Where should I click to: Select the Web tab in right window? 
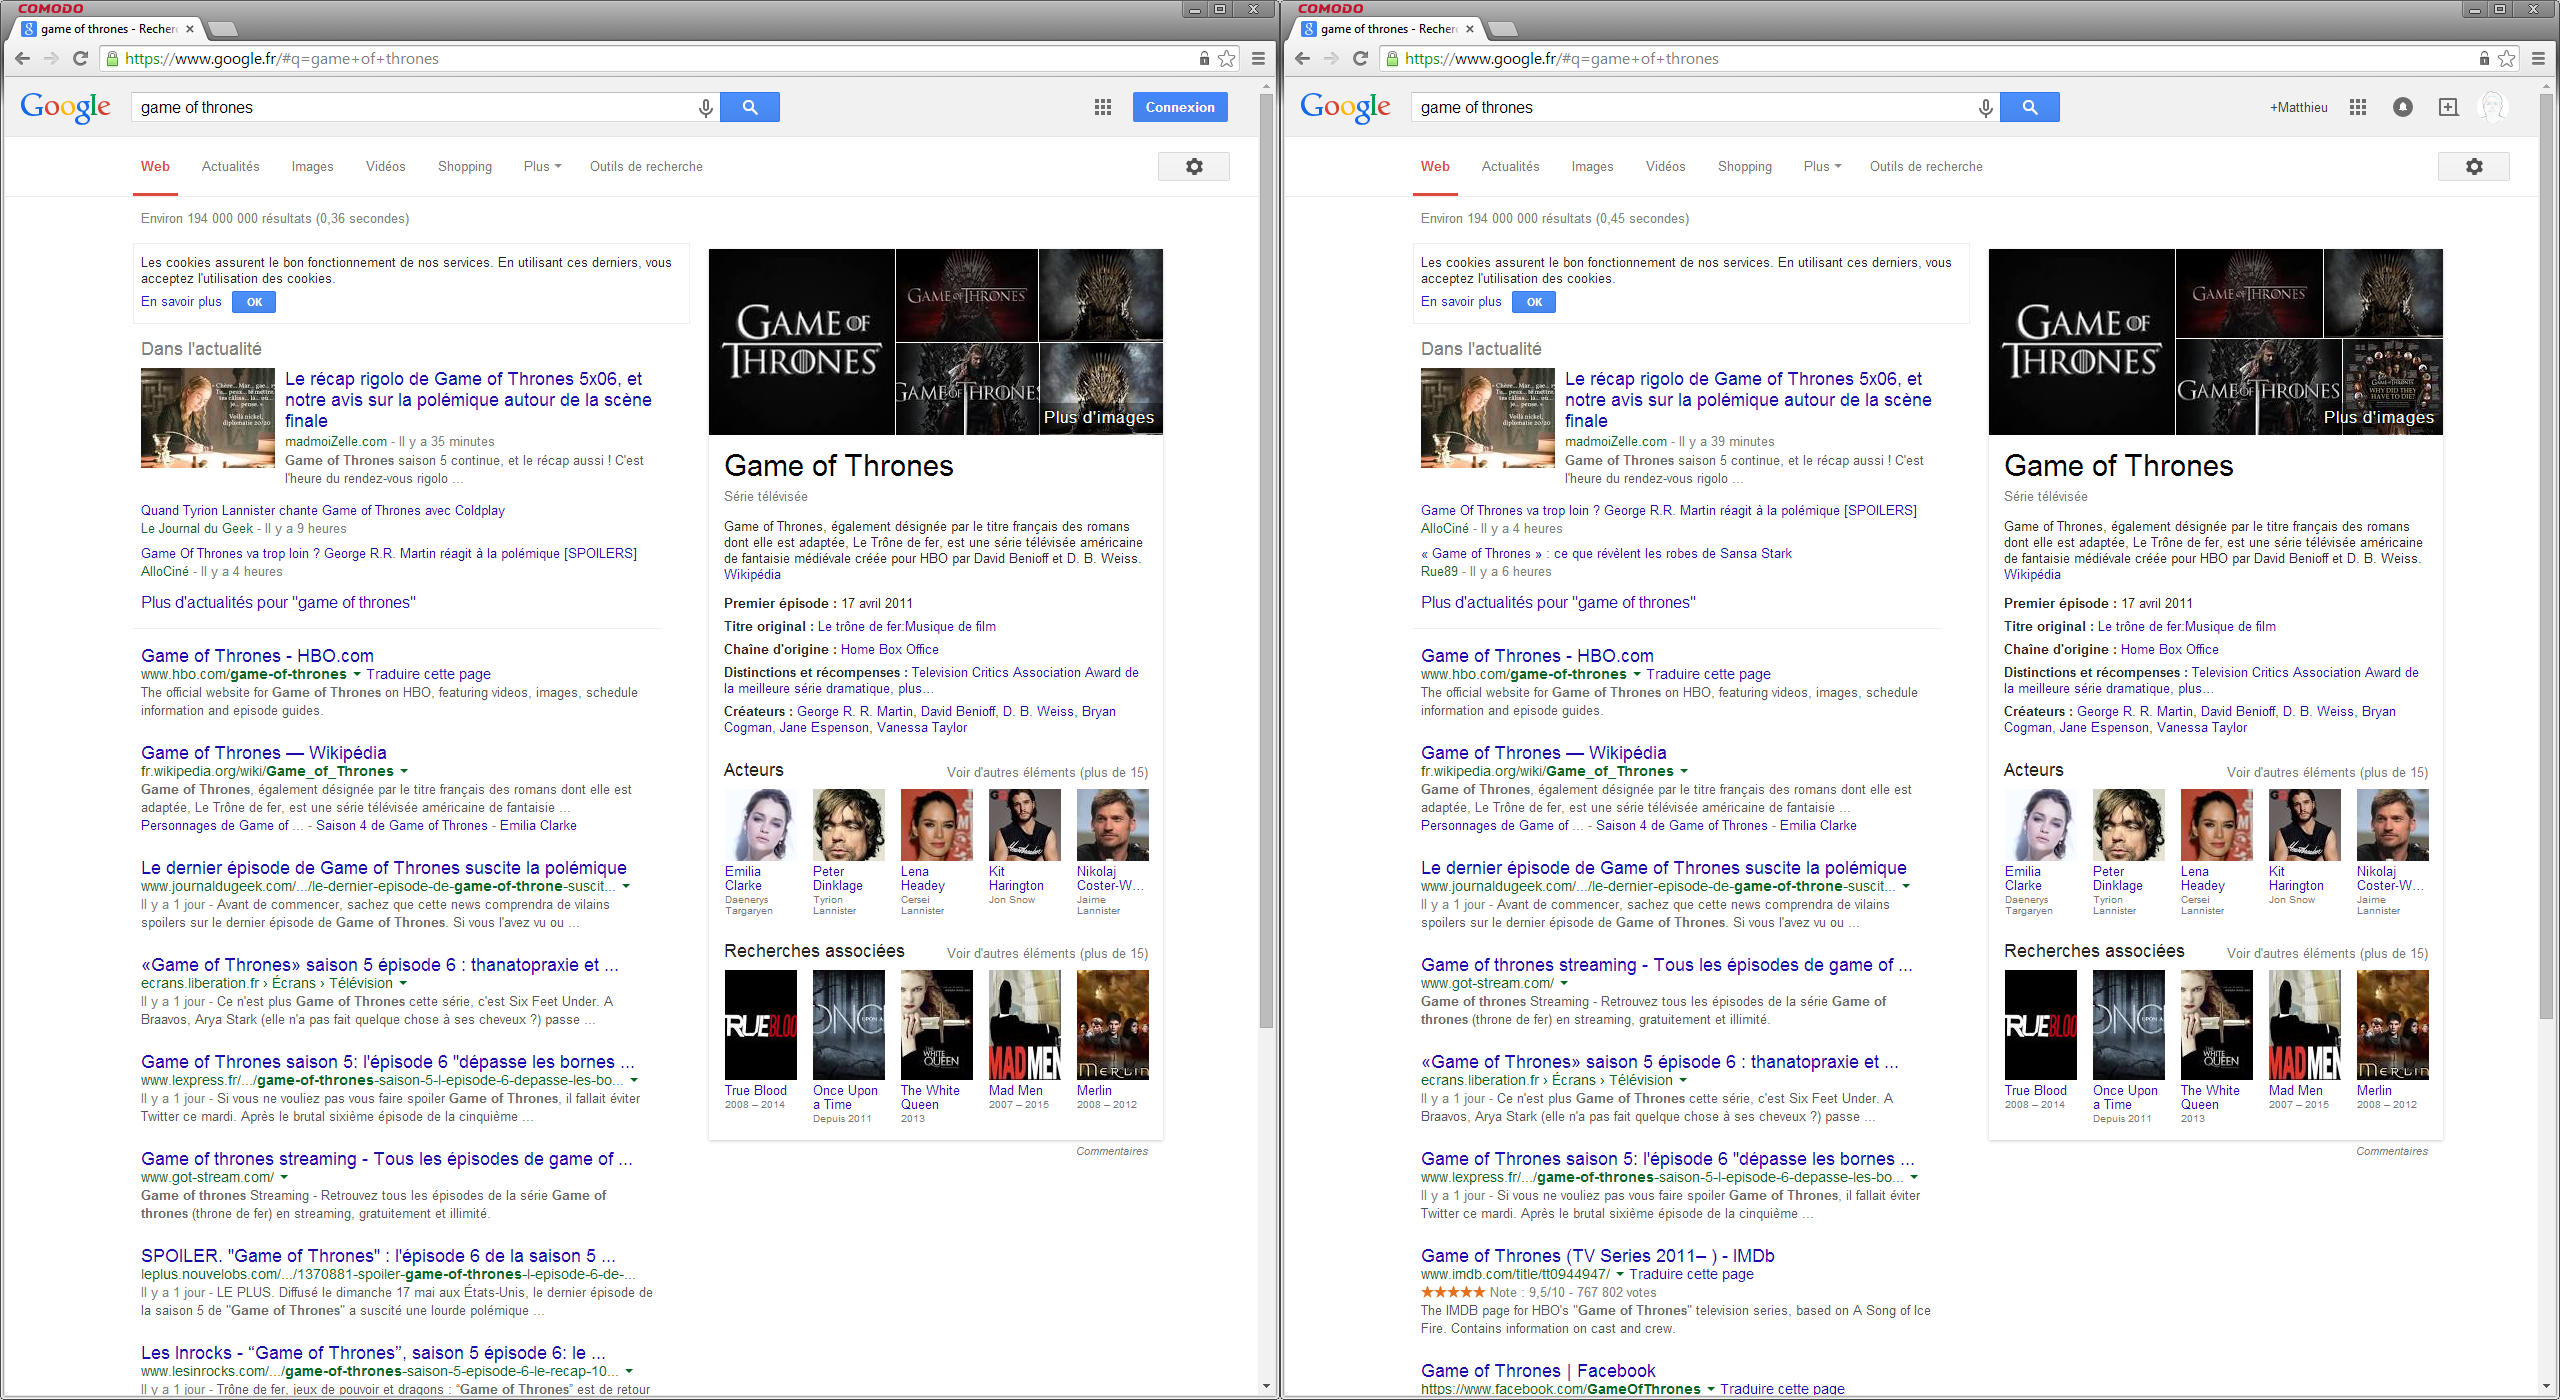(x=1435, y=166)
